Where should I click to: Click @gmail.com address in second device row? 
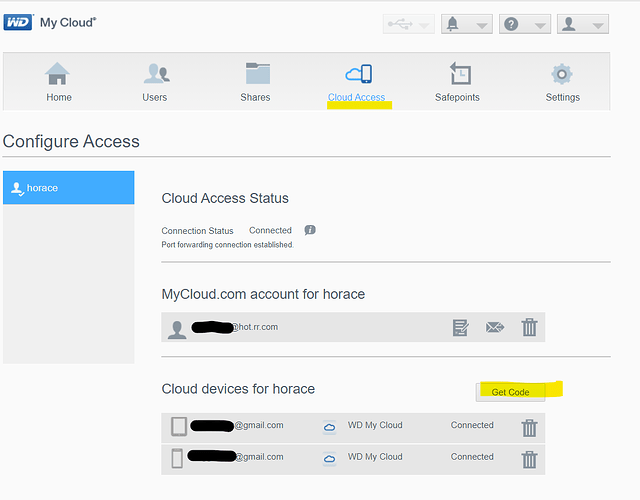point(260,457)
